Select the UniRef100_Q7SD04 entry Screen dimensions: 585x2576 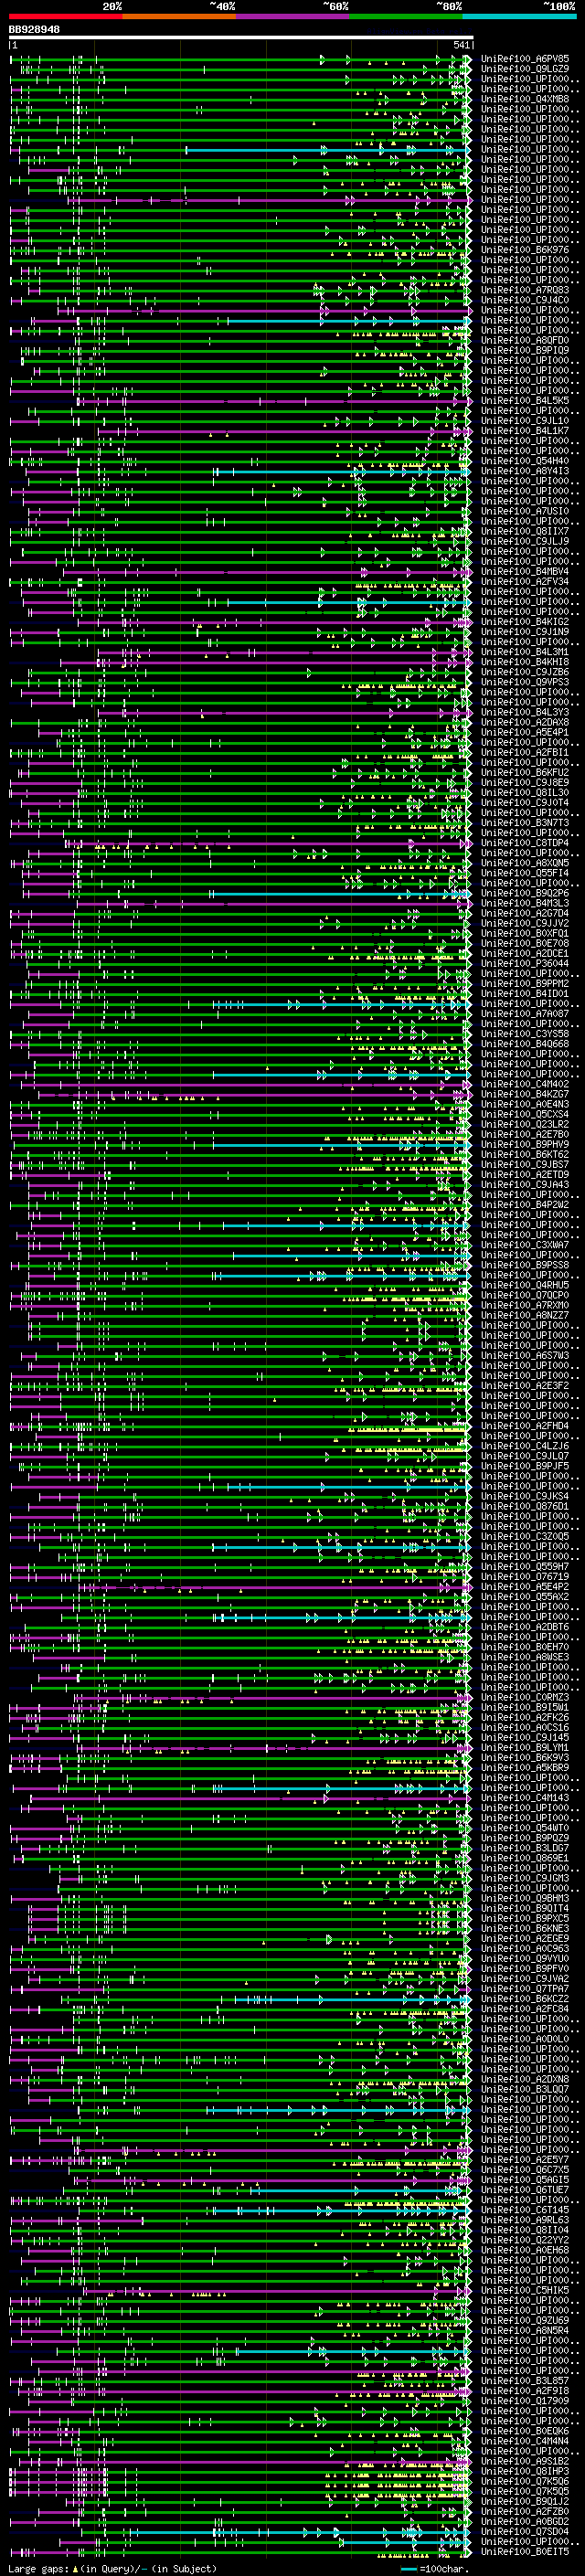tap(525, 2532)
